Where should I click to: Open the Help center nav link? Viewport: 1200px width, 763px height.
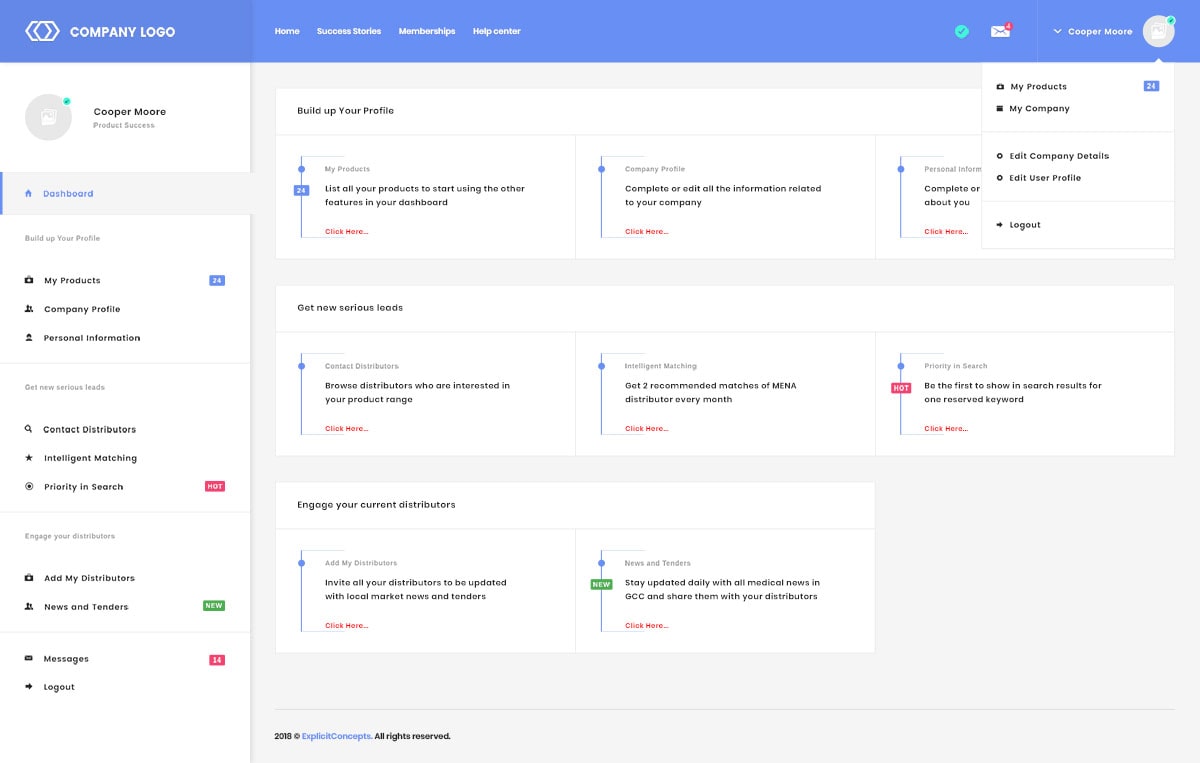(496, 31)
